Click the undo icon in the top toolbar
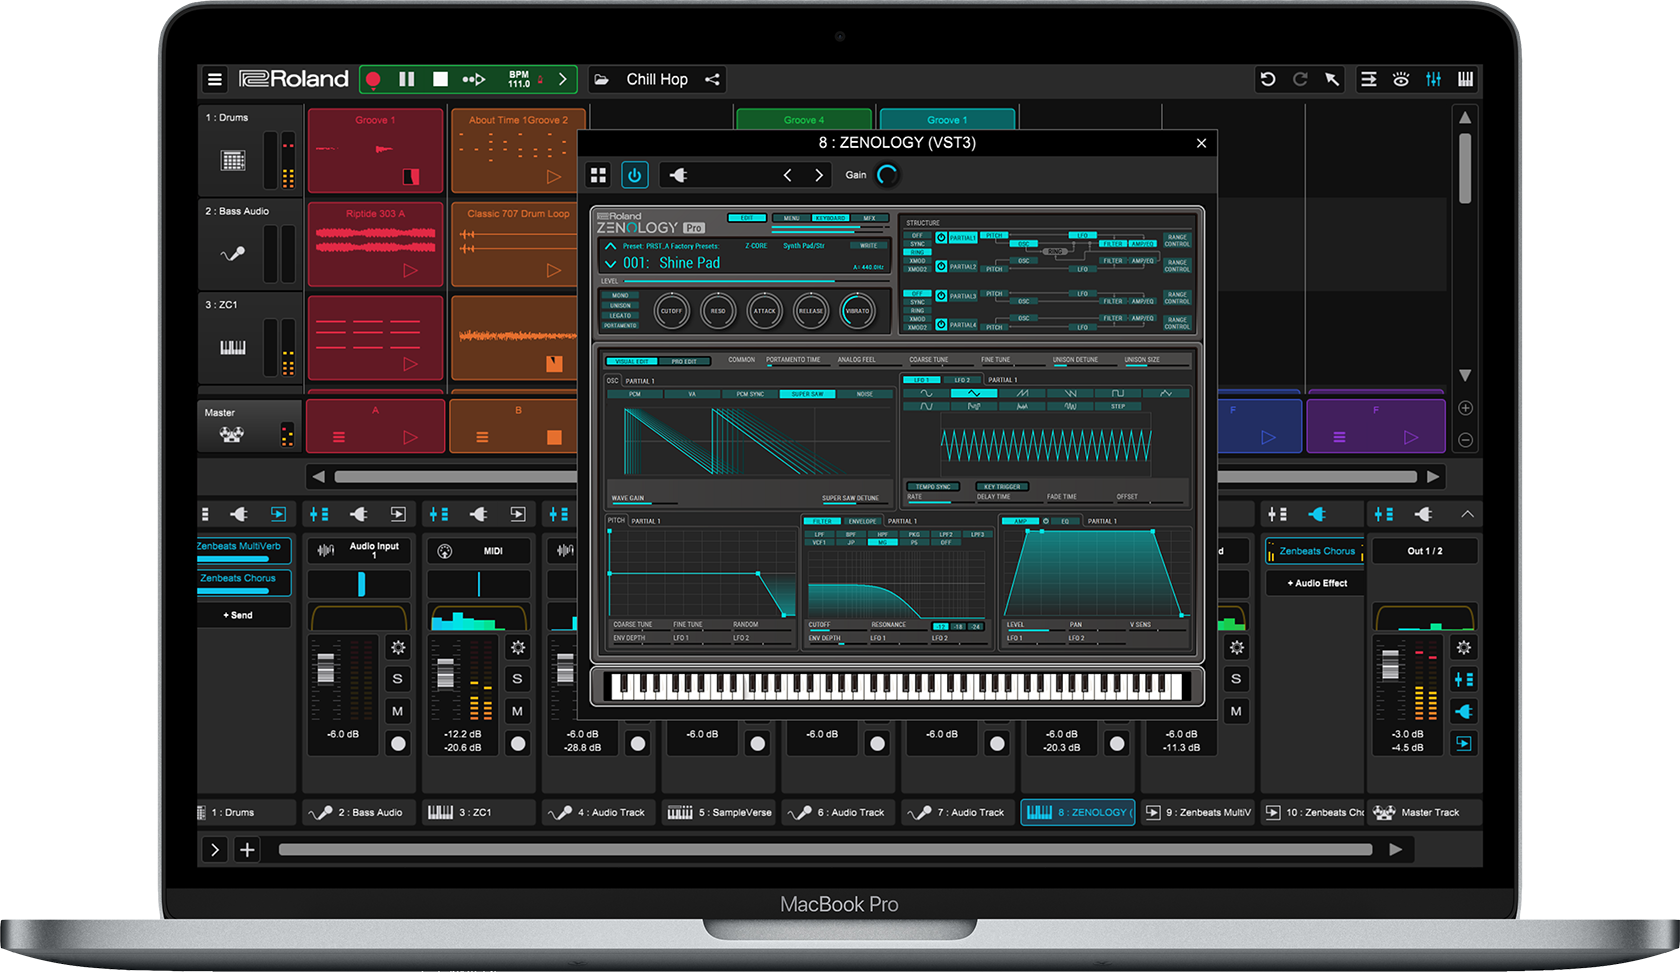1680x972 pixels. click(1269, 79)
